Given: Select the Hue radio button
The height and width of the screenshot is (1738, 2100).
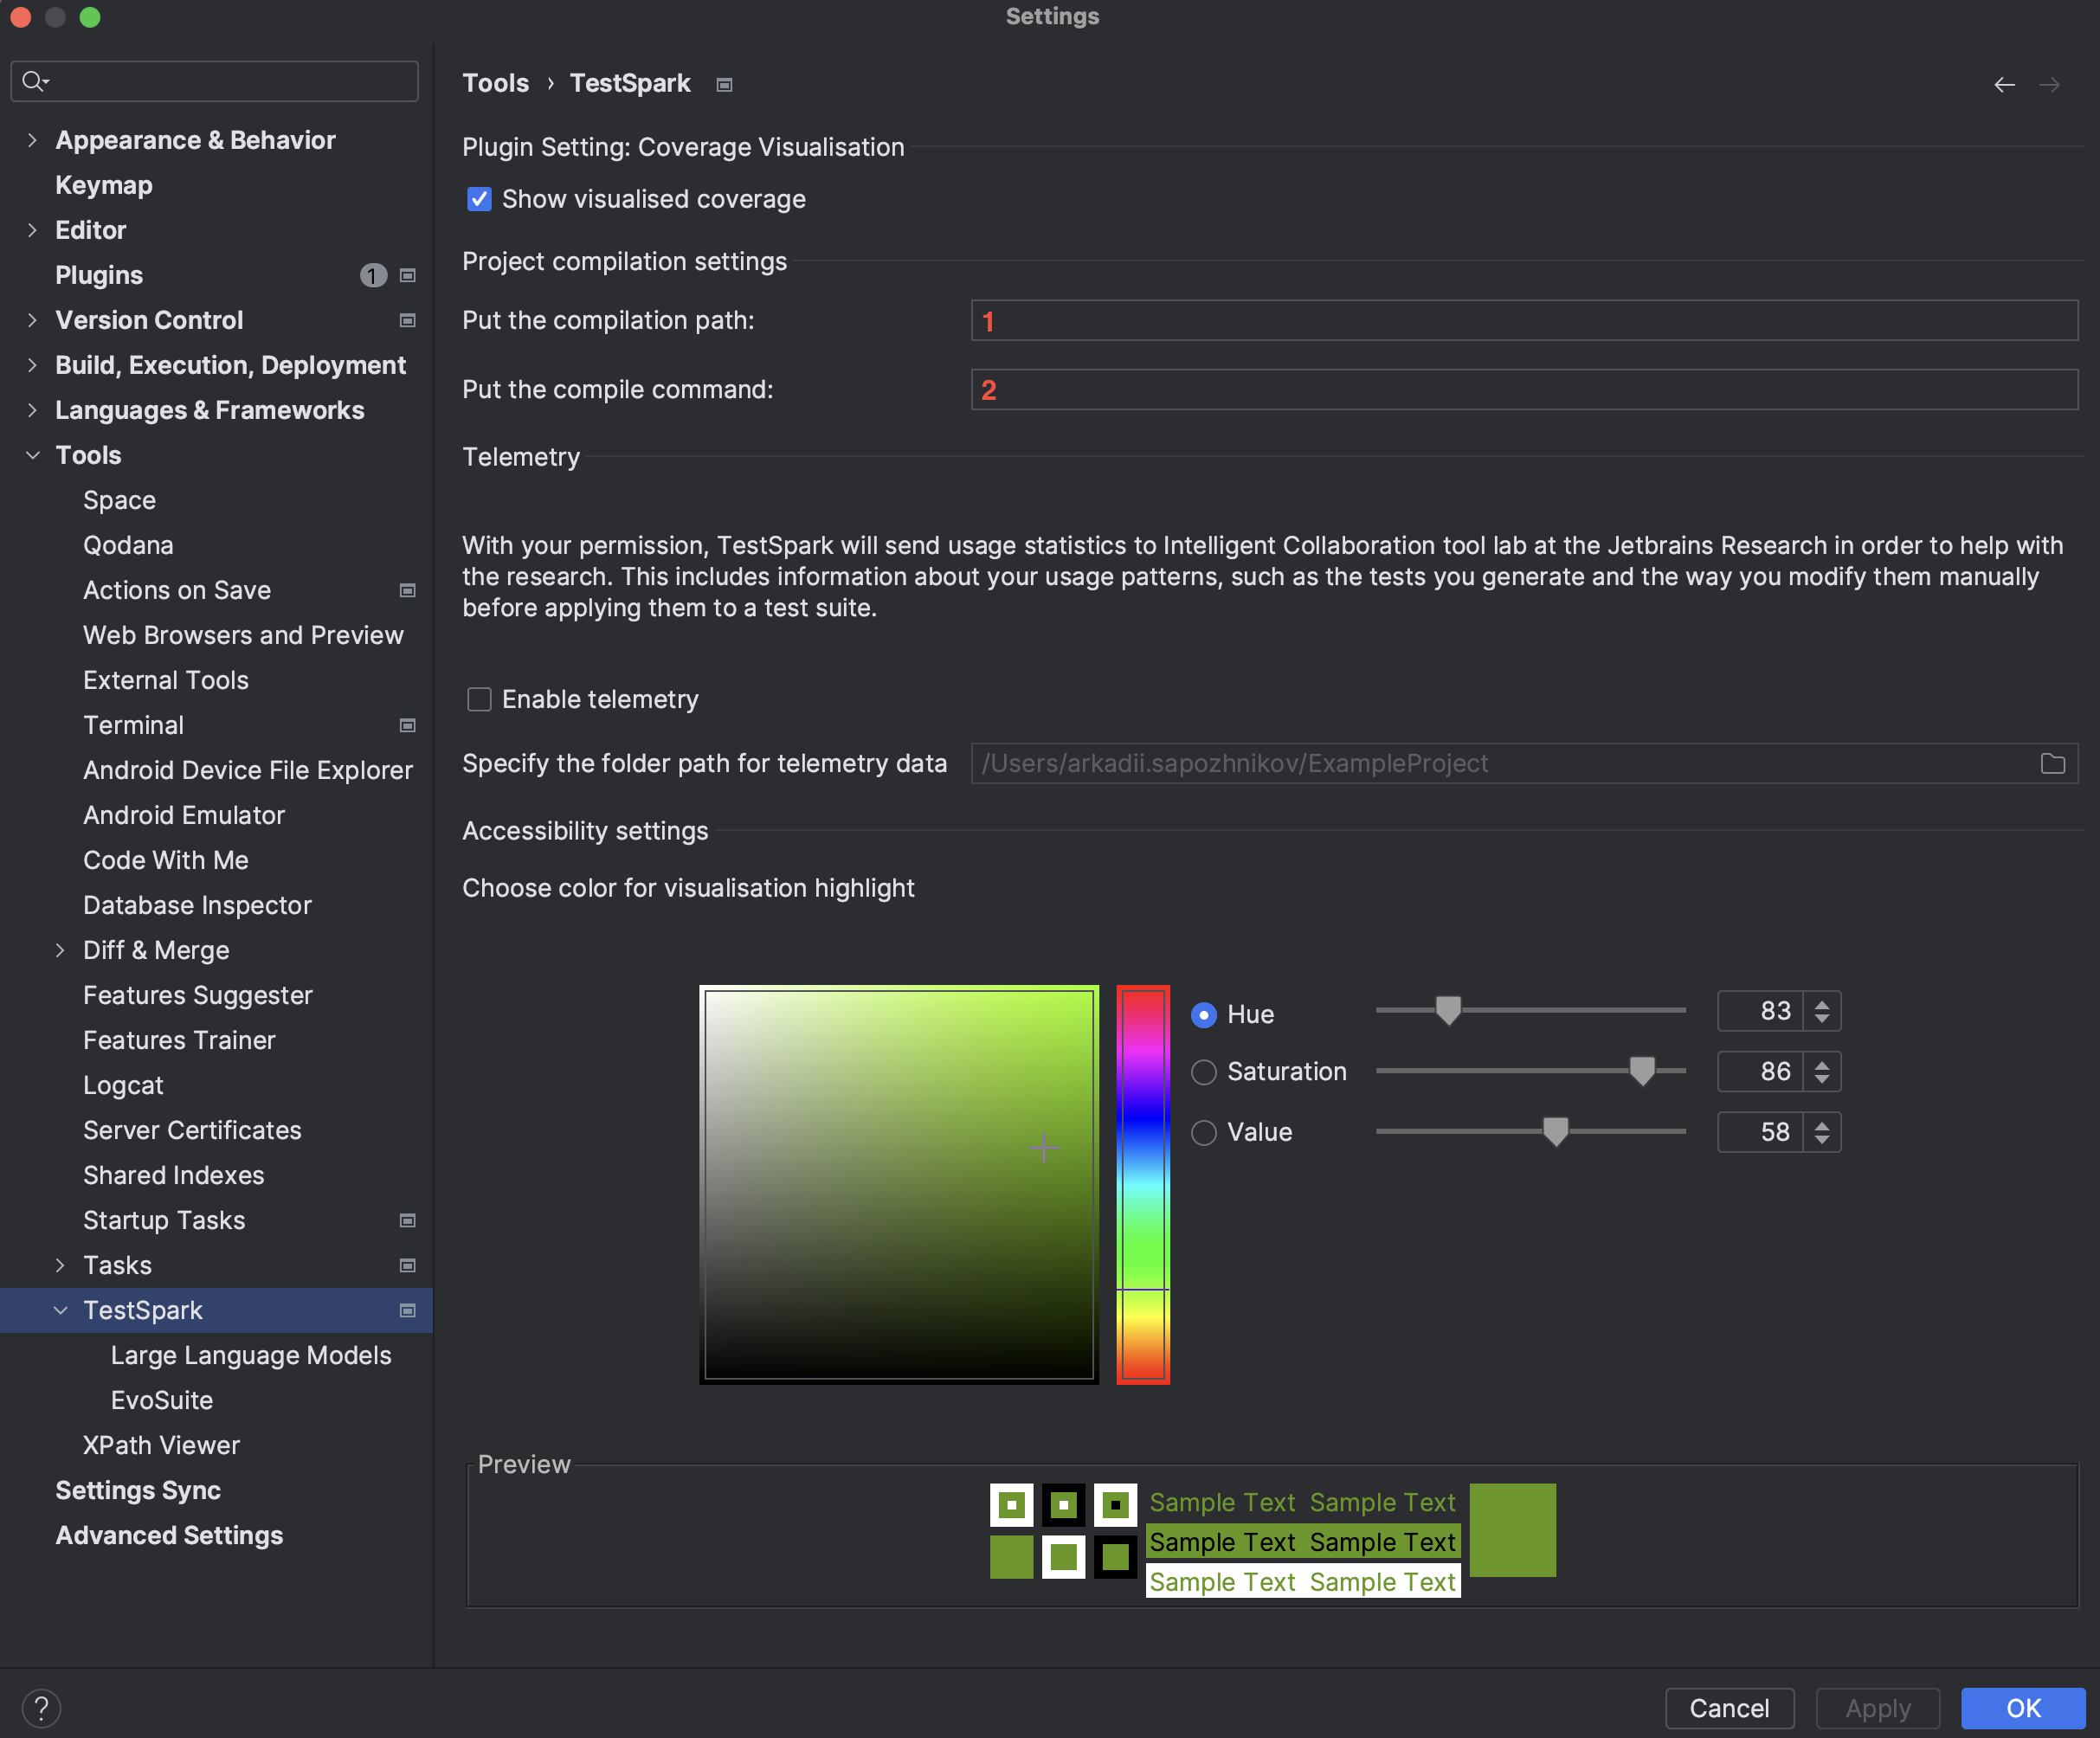Looking at the screenshot, I should tap(1205, 1011).
